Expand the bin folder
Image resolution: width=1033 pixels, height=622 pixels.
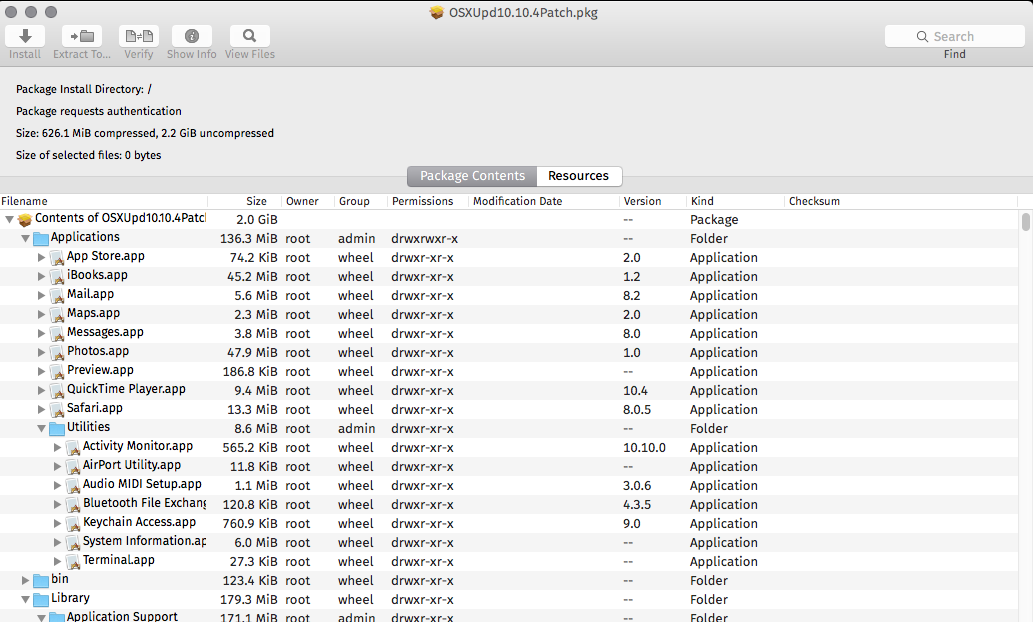(x=26, y=580)
